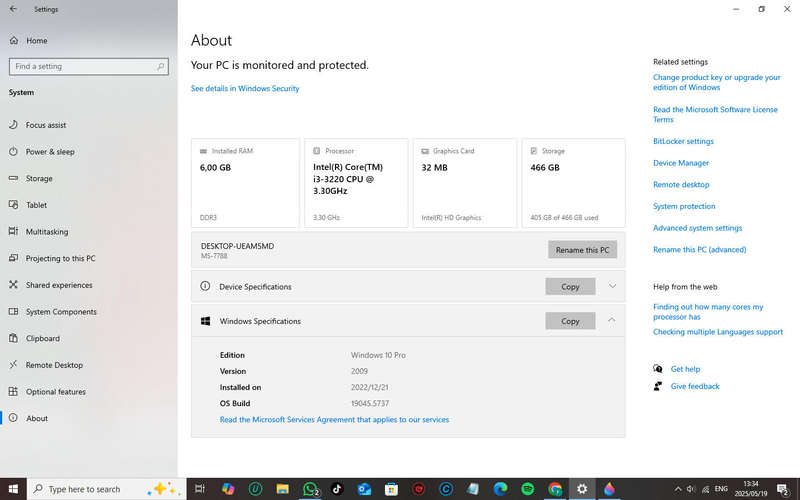Viewport: 800px width, 500px height.
Task: Click the Processor info card
Action: point(356,183)
